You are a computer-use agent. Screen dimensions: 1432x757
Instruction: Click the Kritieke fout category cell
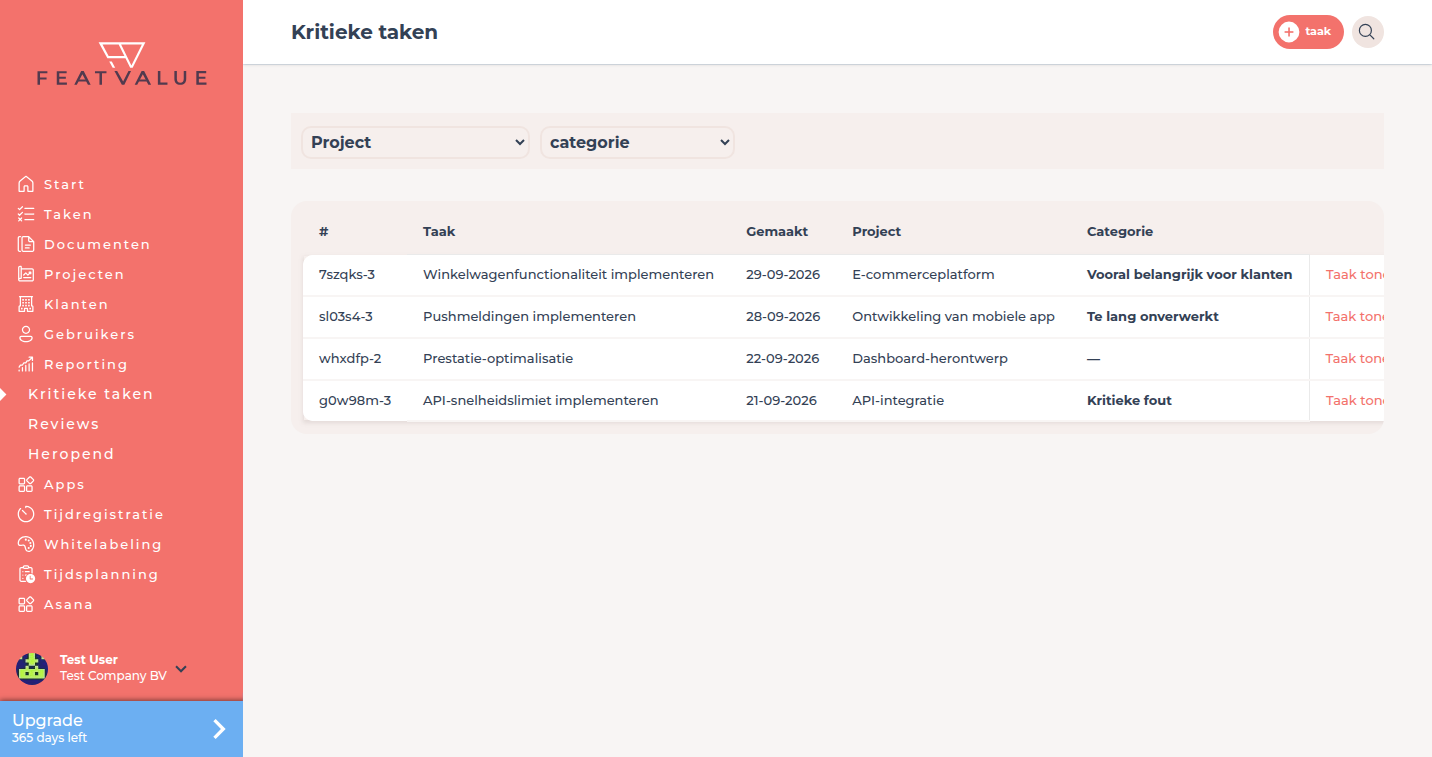1129,400
